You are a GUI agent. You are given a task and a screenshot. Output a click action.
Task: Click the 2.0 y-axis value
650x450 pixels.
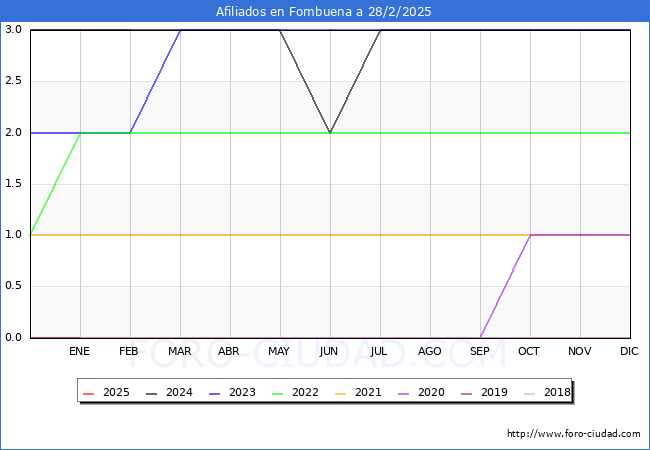pos(13,133)
